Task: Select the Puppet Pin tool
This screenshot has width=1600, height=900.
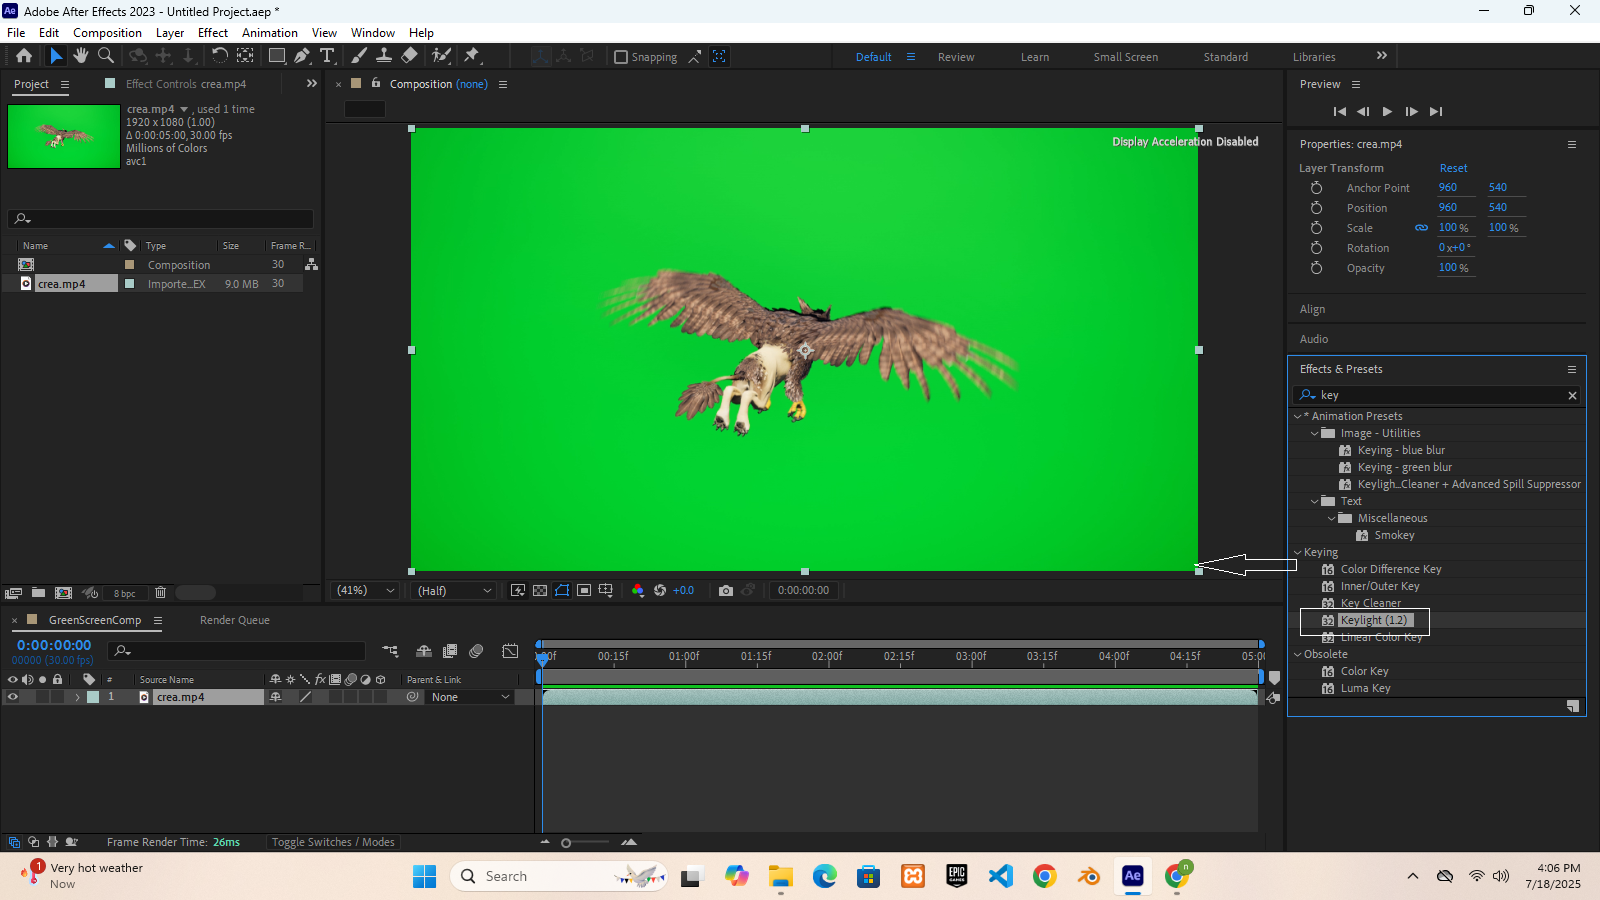Action: (473, 56)
